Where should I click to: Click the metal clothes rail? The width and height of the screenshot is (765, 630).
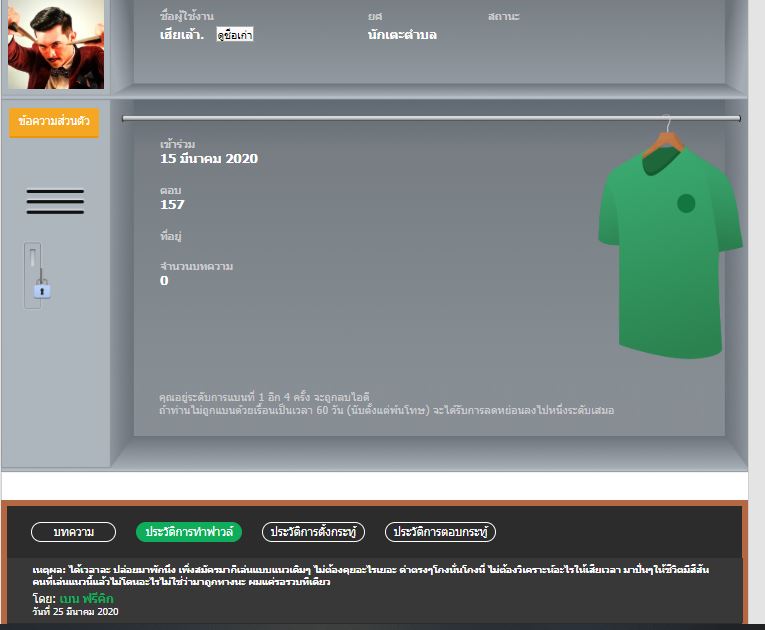(x=431, y=118)
